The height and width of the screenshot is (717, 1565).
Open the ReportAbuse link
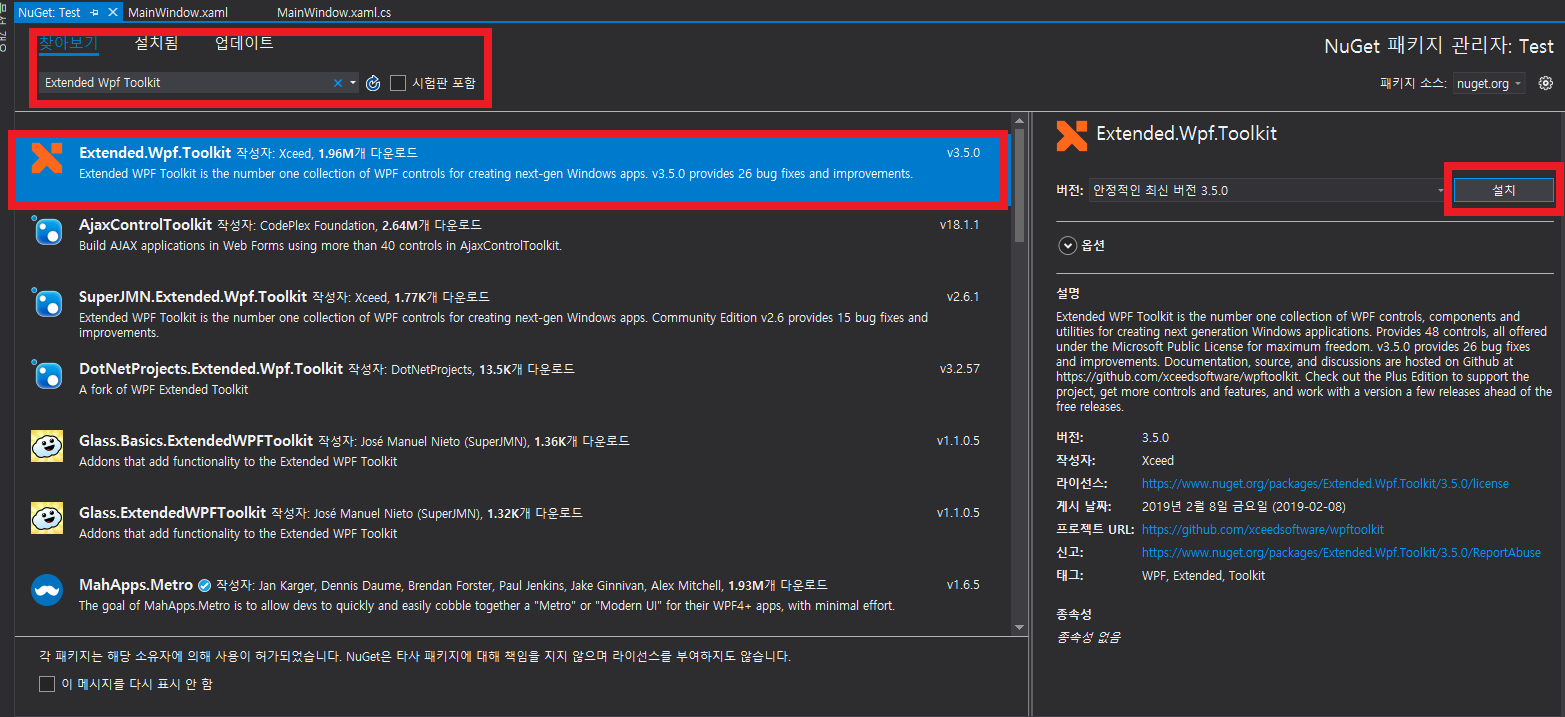pos(1341,553)
